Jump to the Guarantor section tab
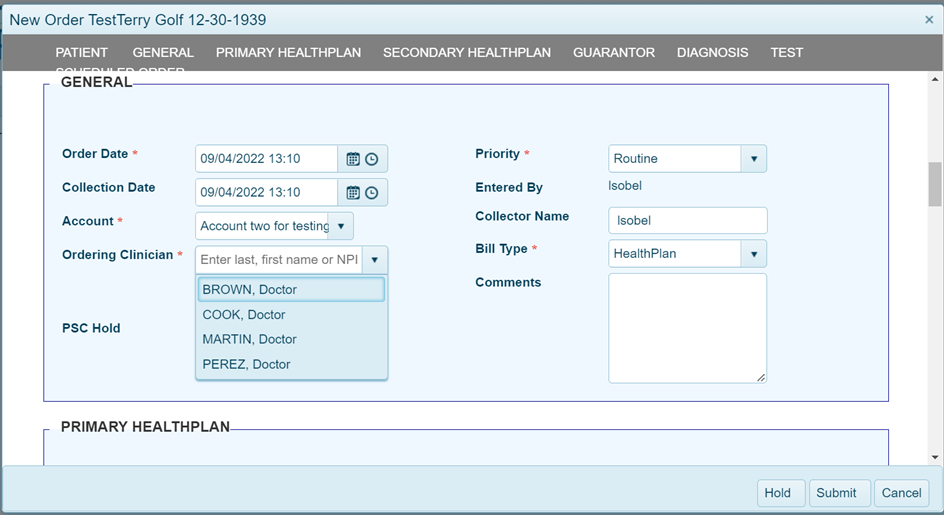 tap(614, 53)
